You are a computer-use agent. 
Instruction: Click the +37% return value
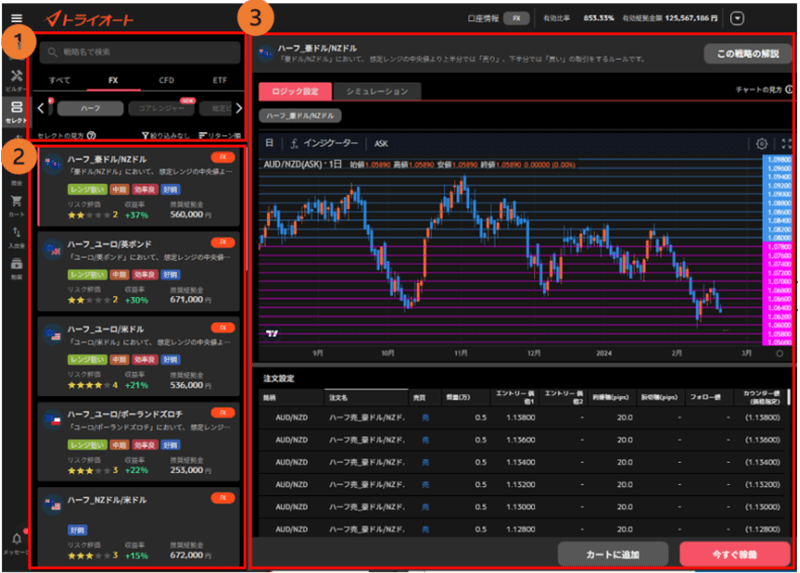pyautogui.click(x=137, y=215)
